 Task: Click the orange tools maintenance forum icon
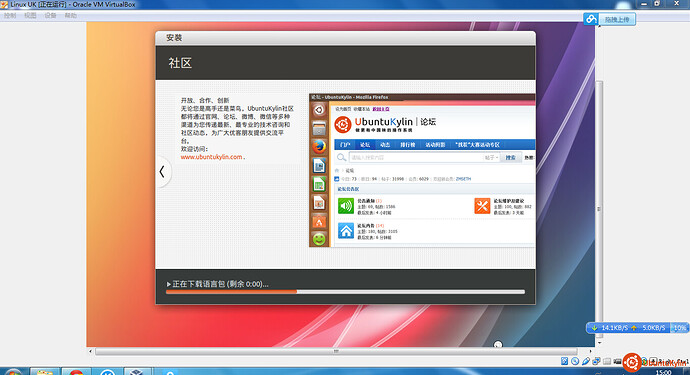click(482, 206)
